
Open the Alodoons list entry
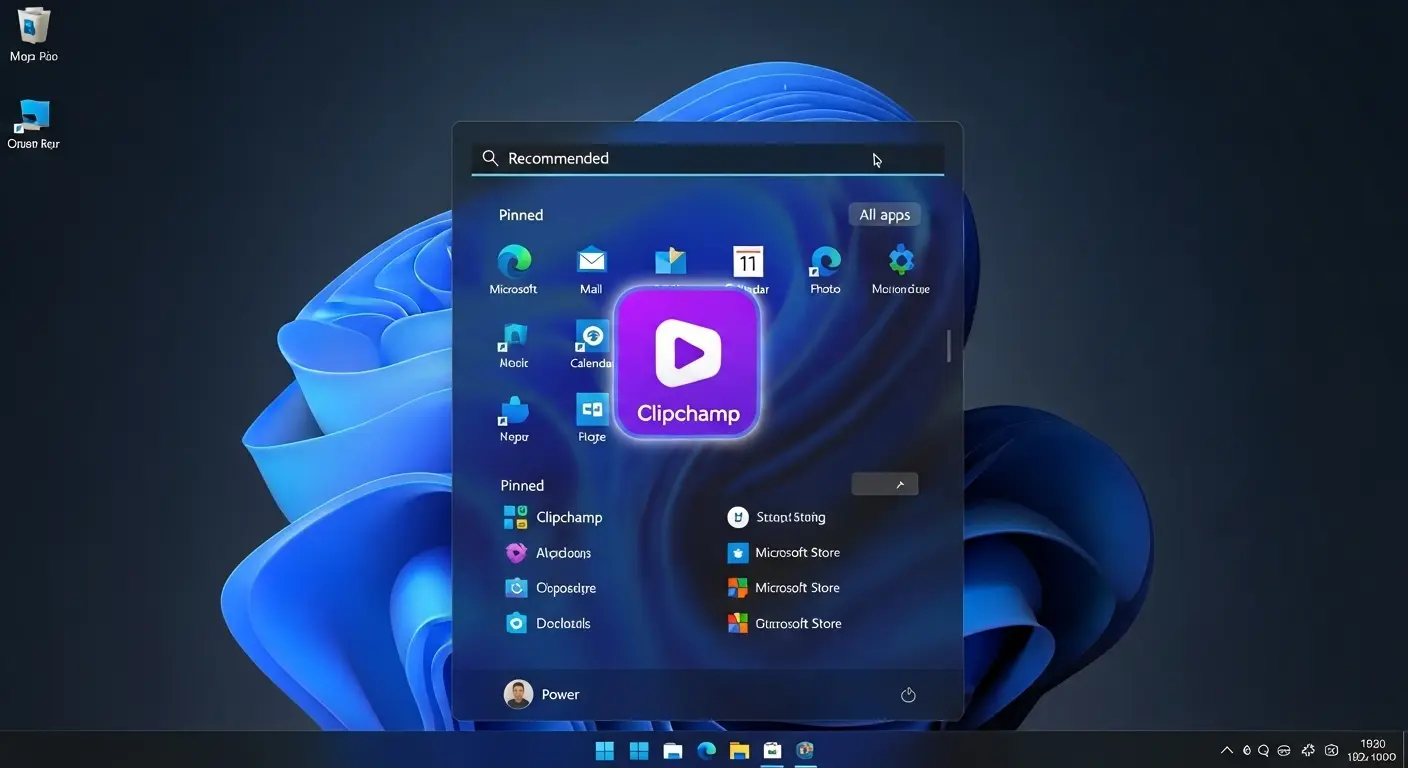[548, 552]
